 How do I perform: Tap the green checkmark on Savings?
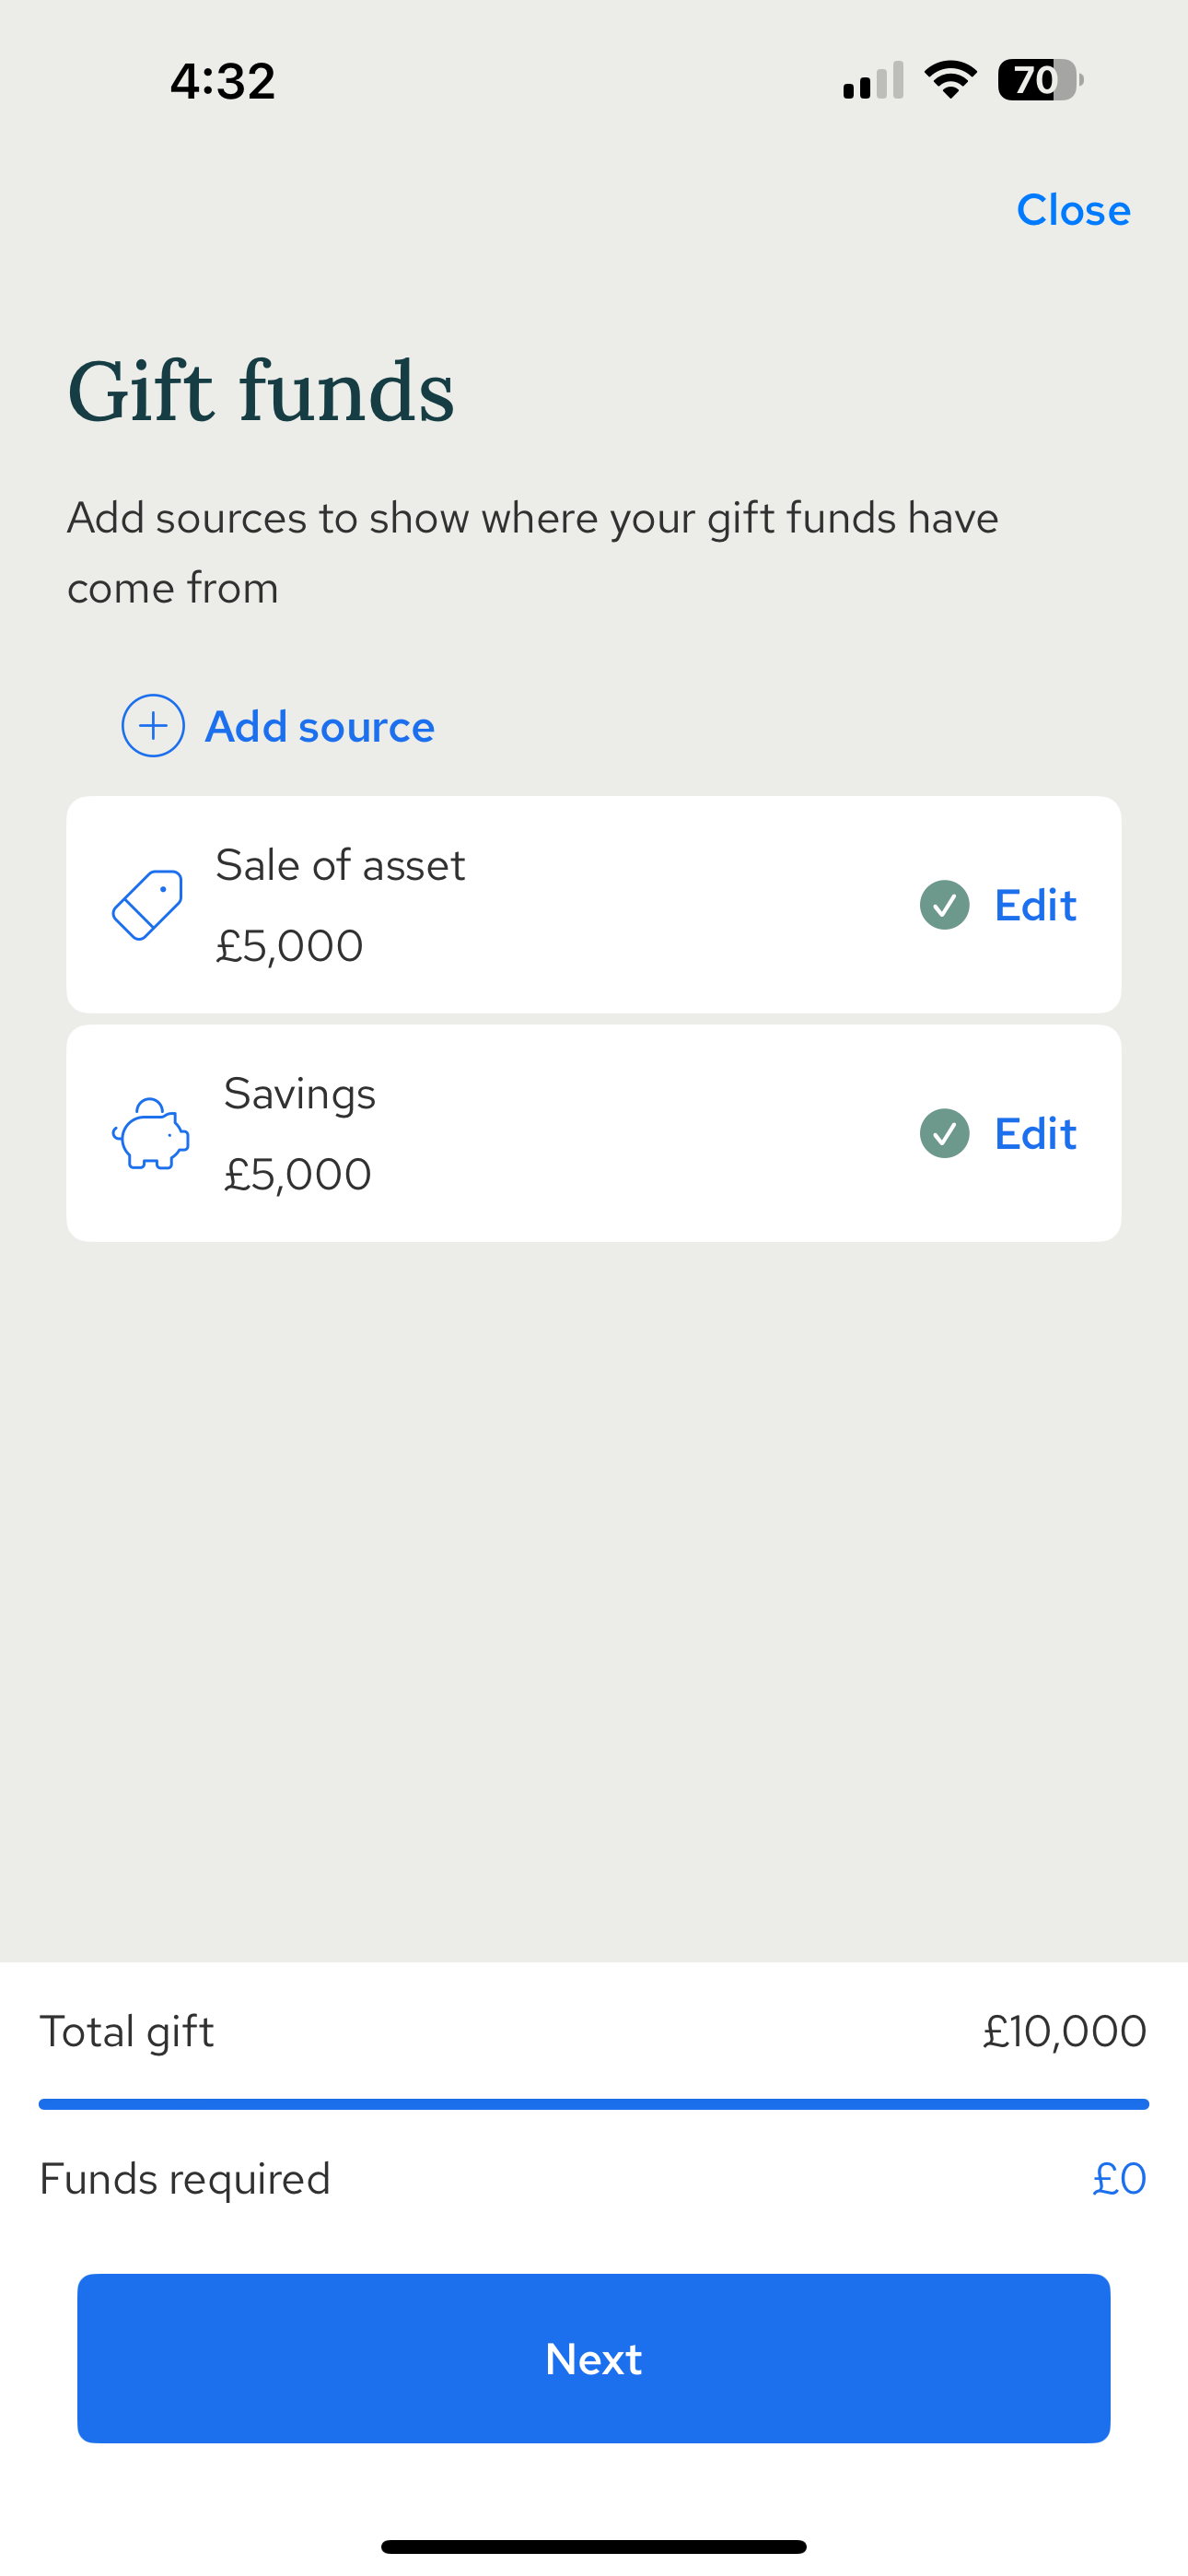point(944,1133)
